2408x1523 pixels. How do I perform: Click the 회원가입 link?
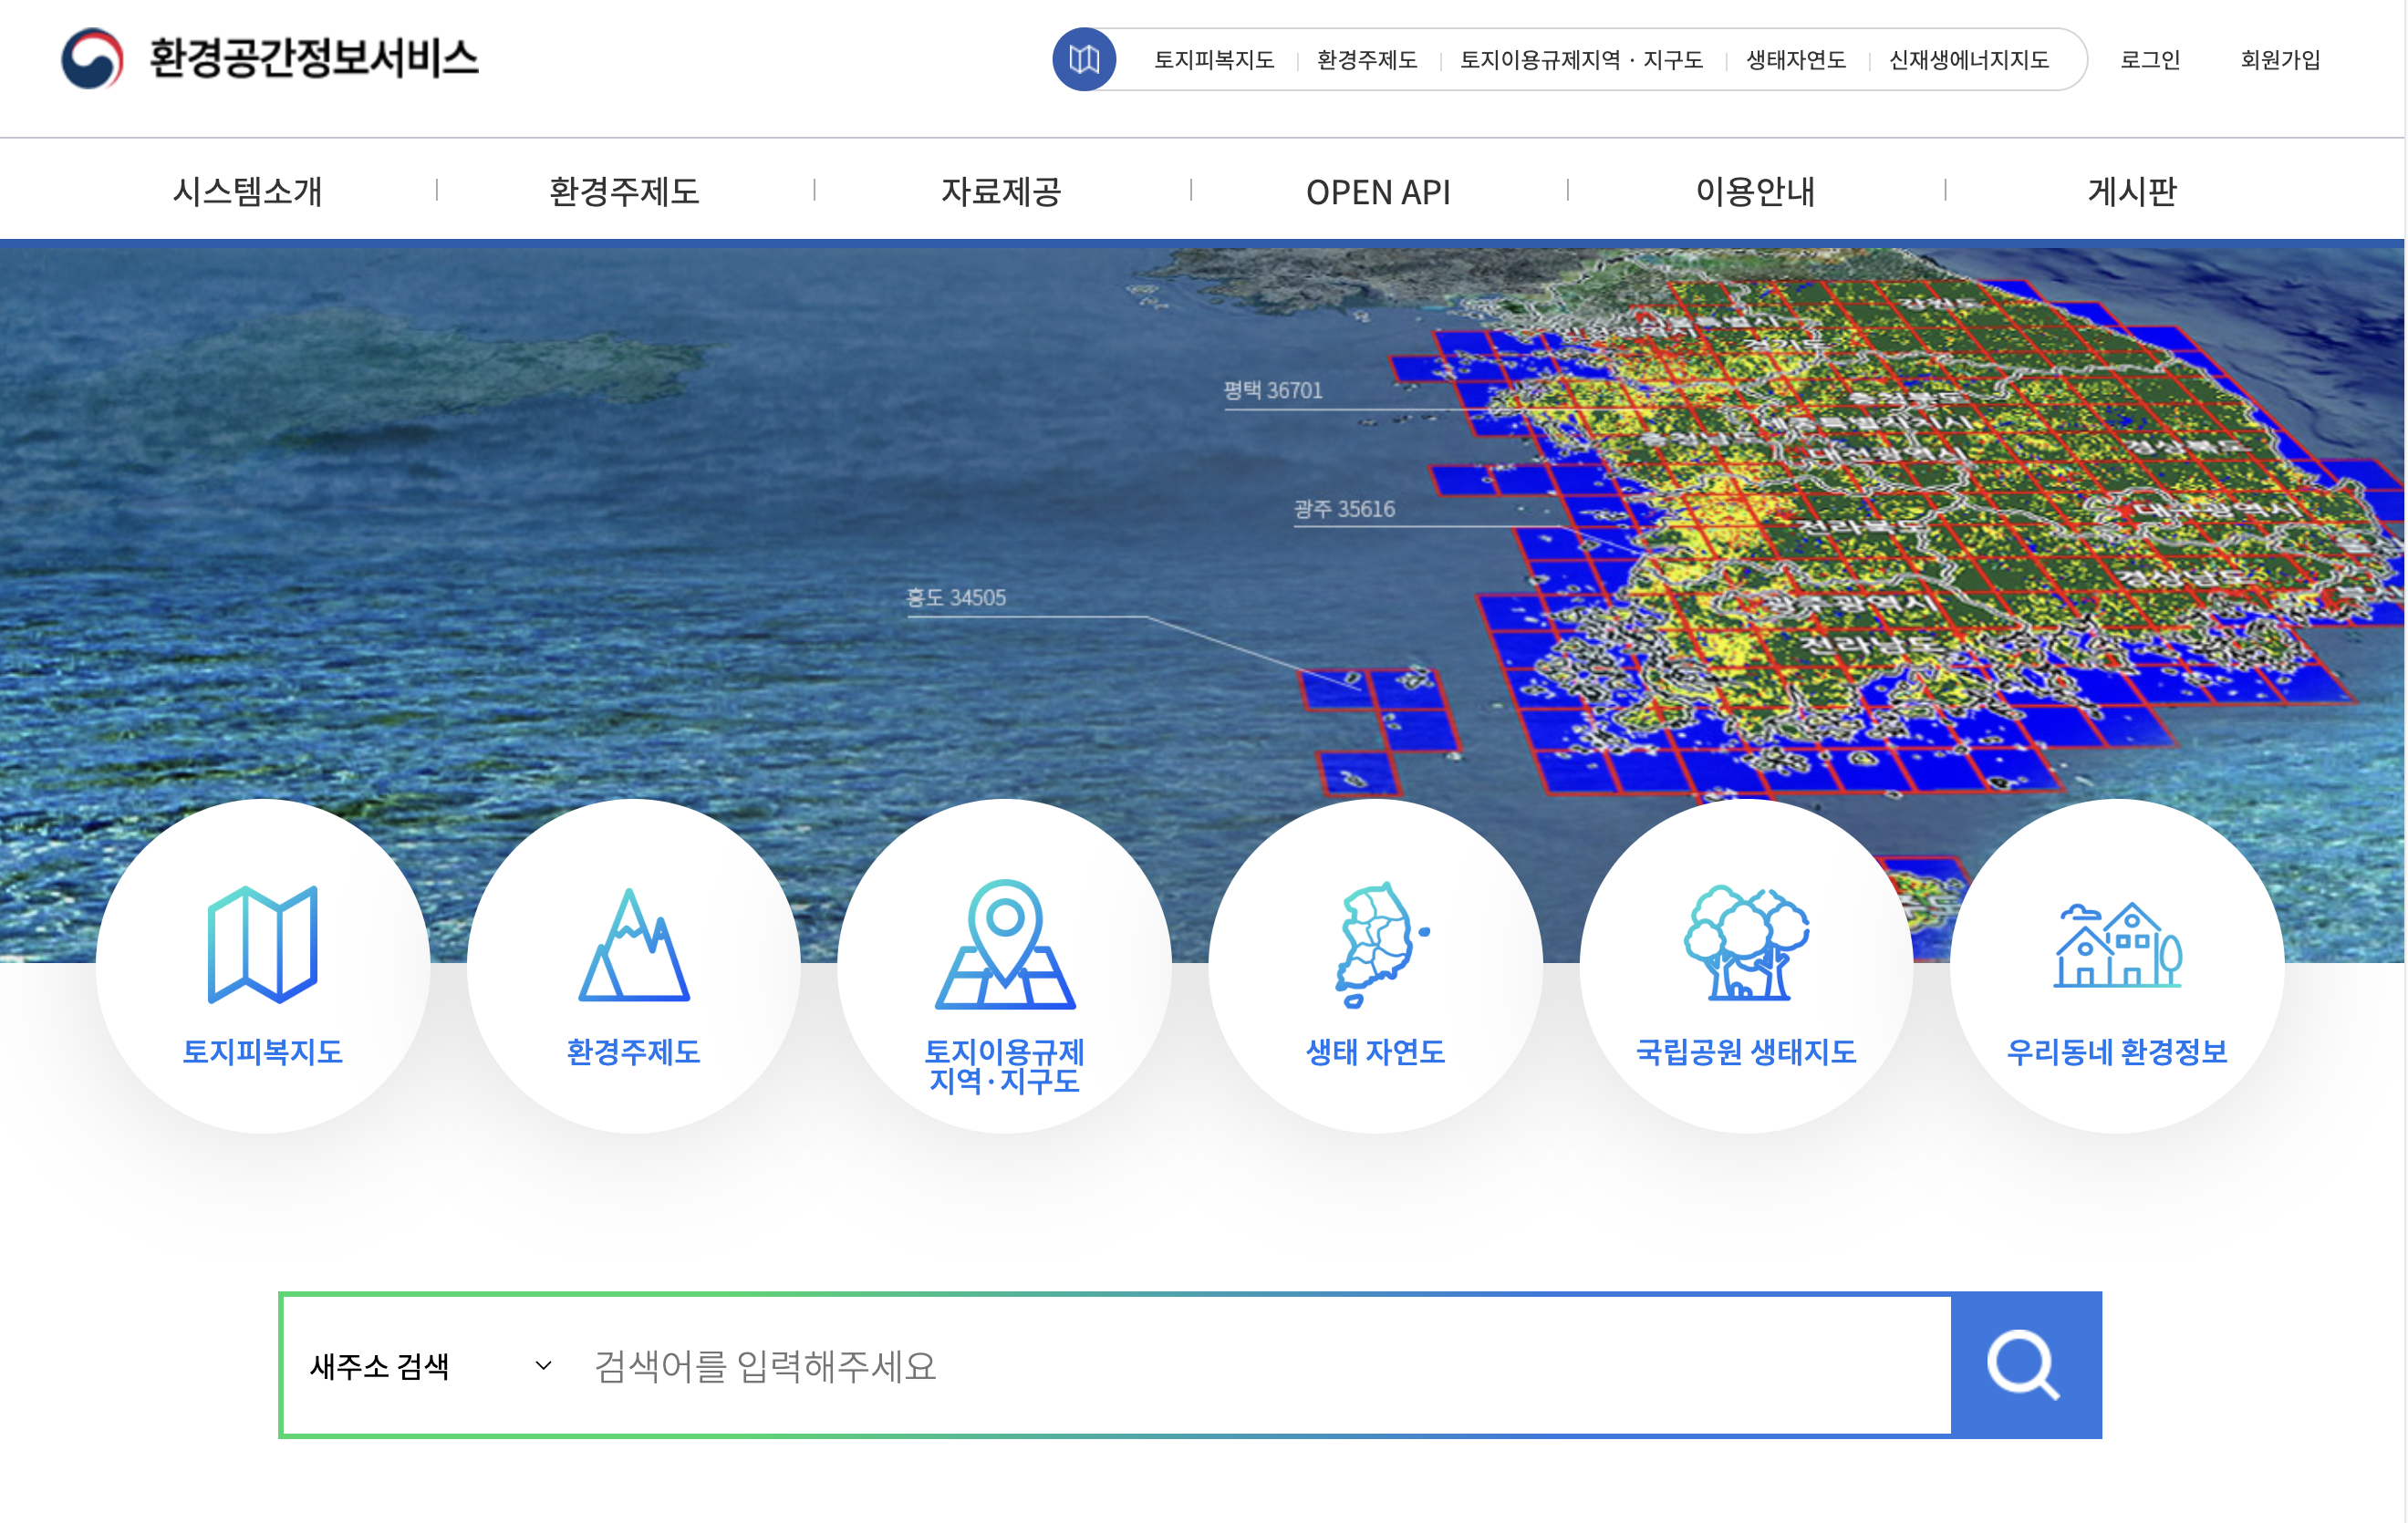2280,60
